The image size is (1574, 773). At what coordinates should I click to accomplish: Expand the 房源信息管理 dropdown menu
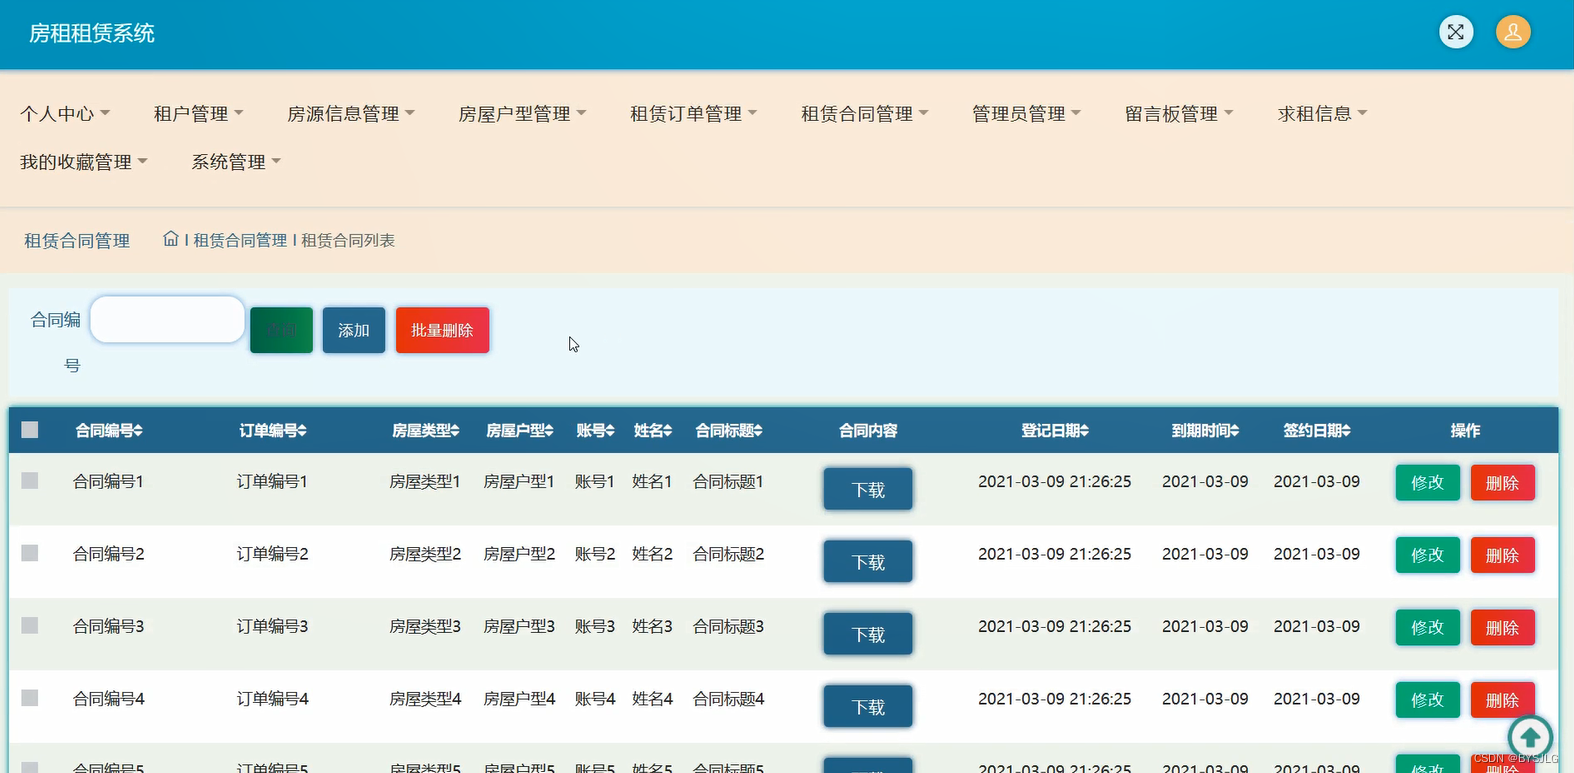350,114
